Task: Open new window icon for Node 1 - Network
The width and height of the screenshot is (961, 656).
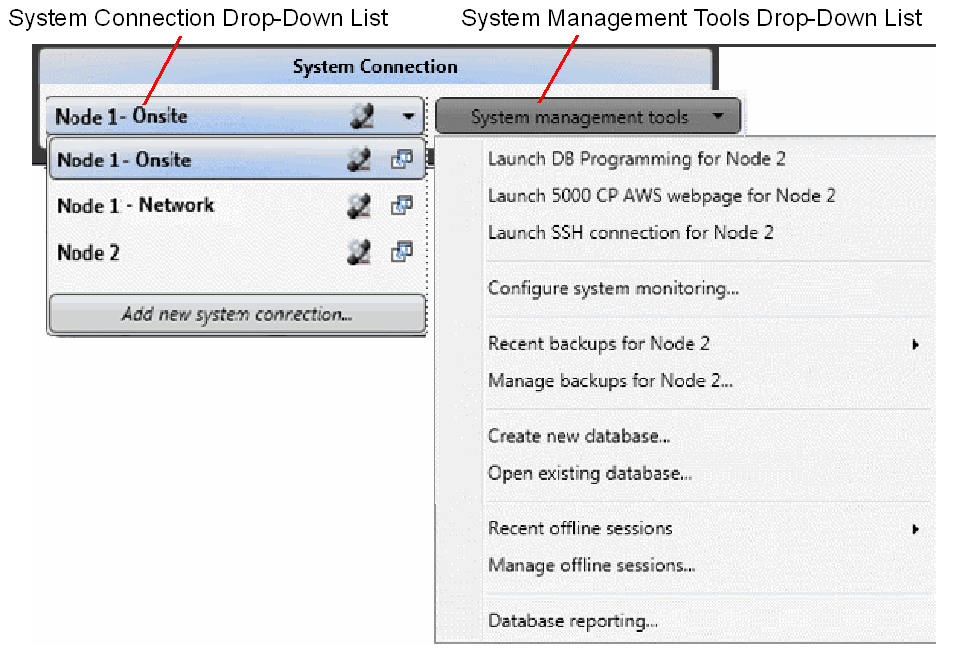Action: coord(402,205)
